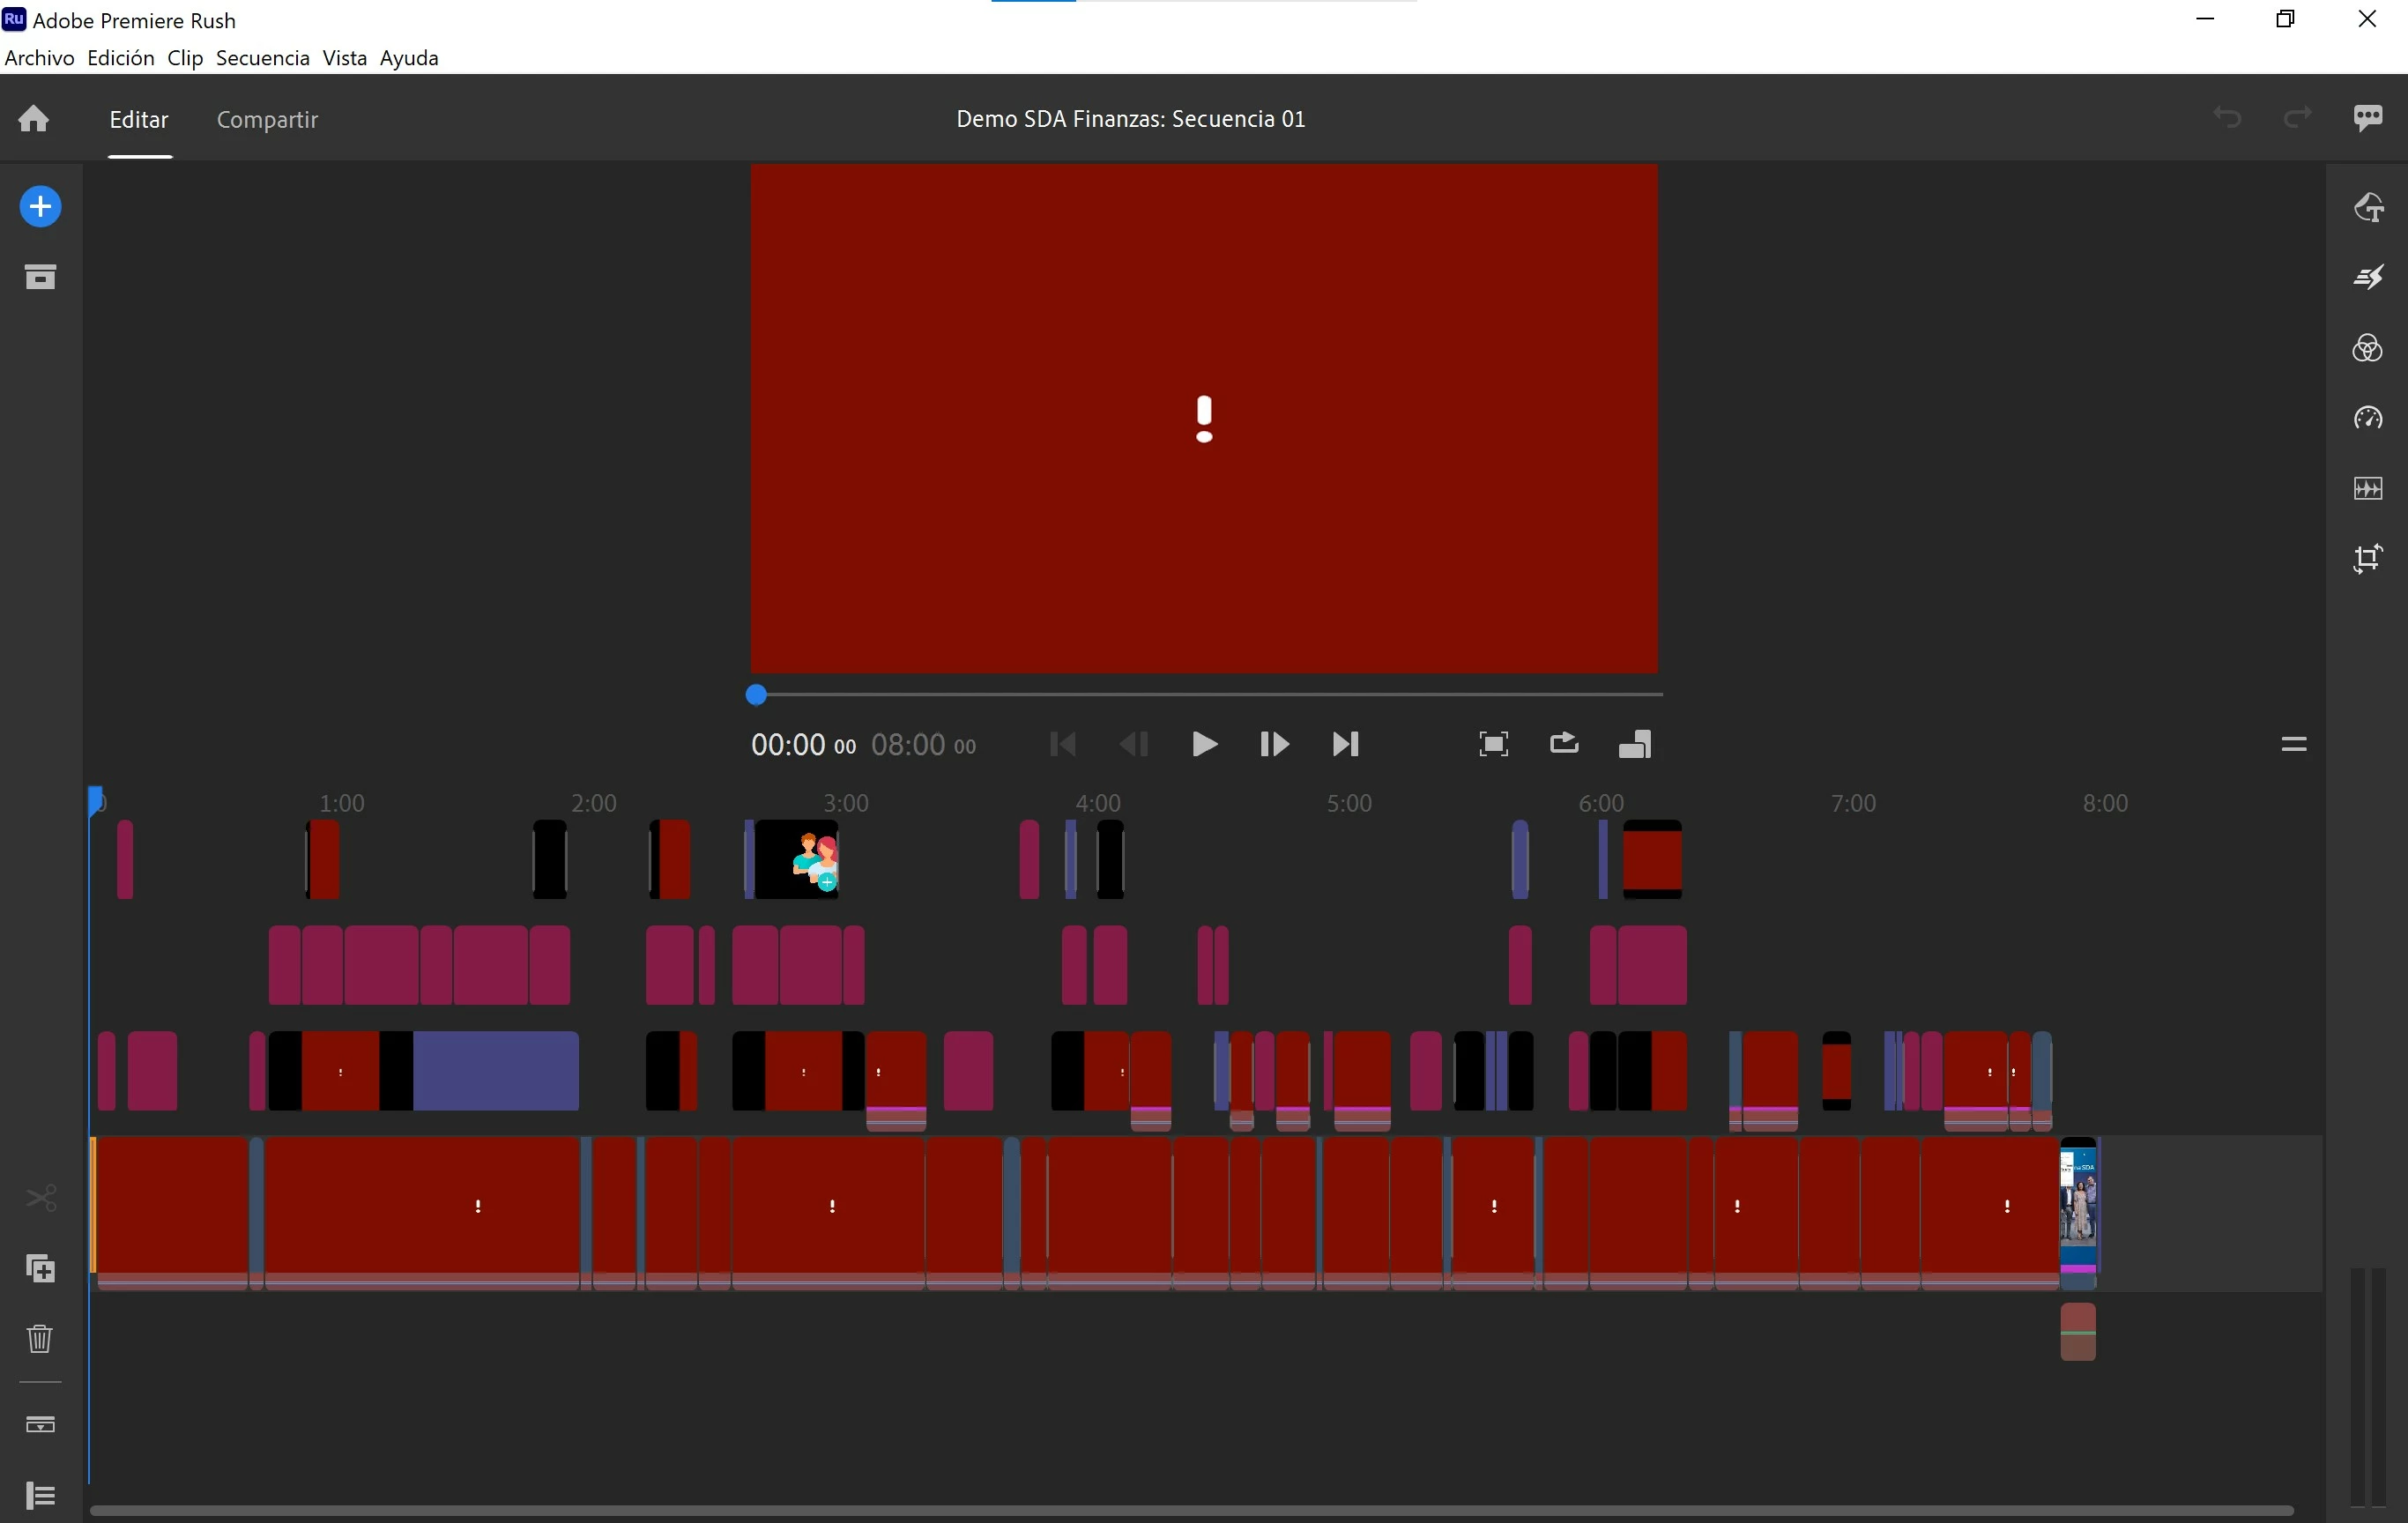Toggle track controls expand icon

(x=40, y=1495)
